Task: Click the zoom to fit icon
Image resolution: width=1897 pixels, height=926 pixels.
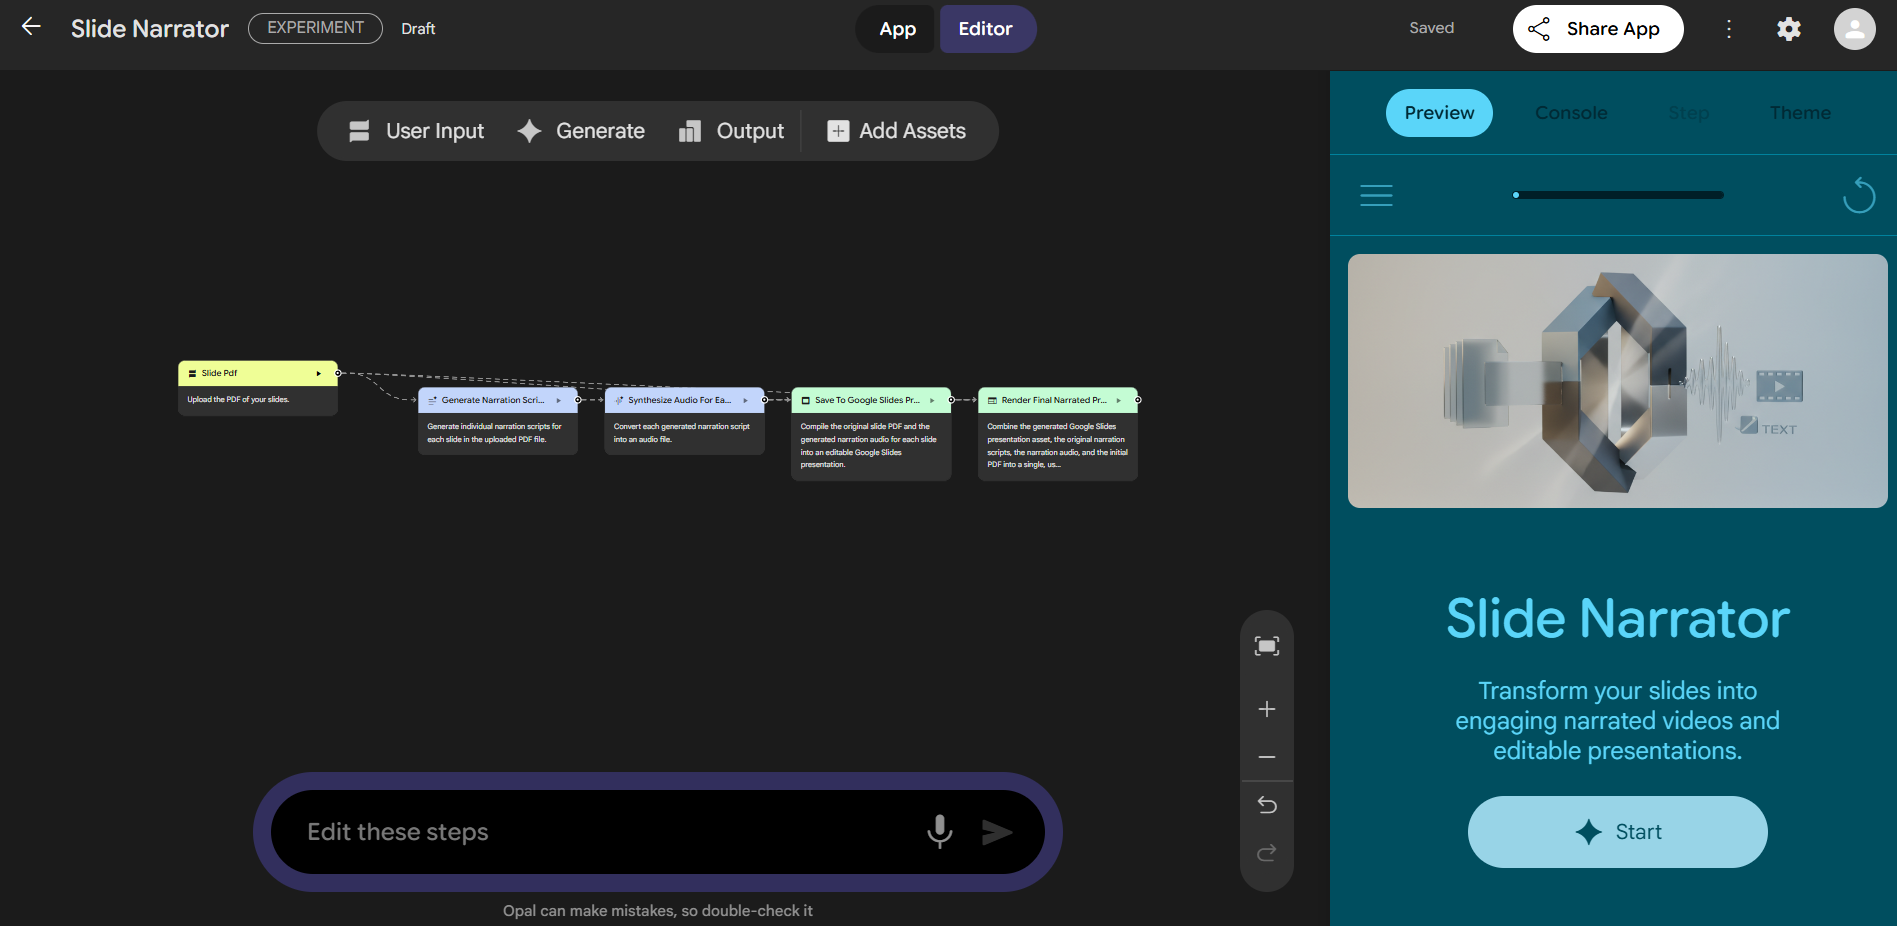Action: pos(1266,646)
